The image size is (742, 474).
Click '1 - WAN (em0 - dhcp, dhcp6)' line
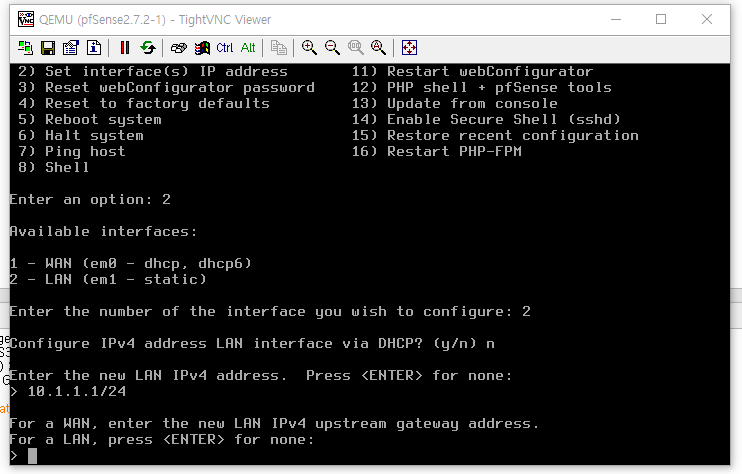[x=131, y=263]
